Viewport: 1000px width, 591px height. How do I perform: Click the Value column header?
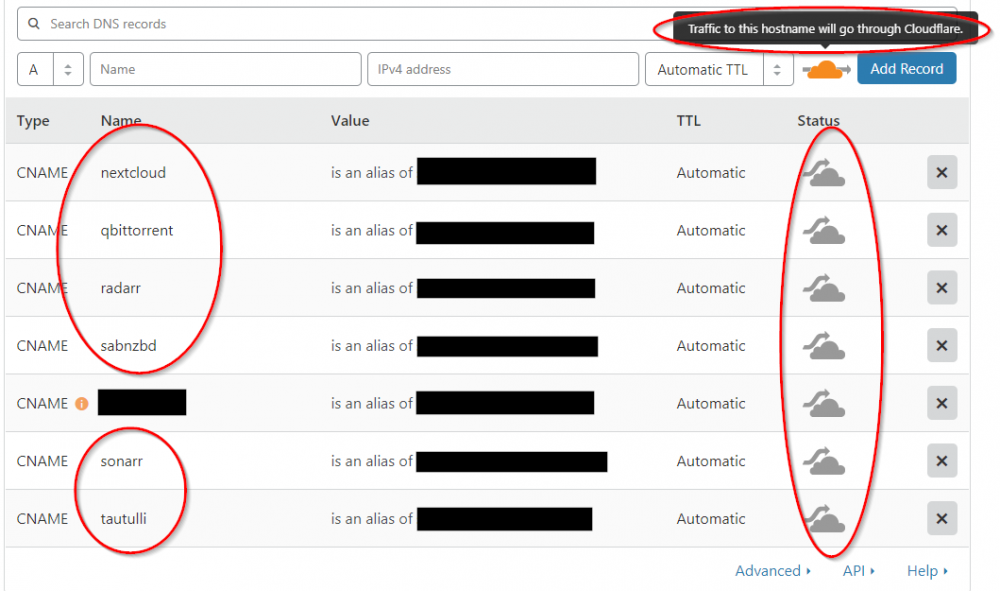(x=349, y=120)
